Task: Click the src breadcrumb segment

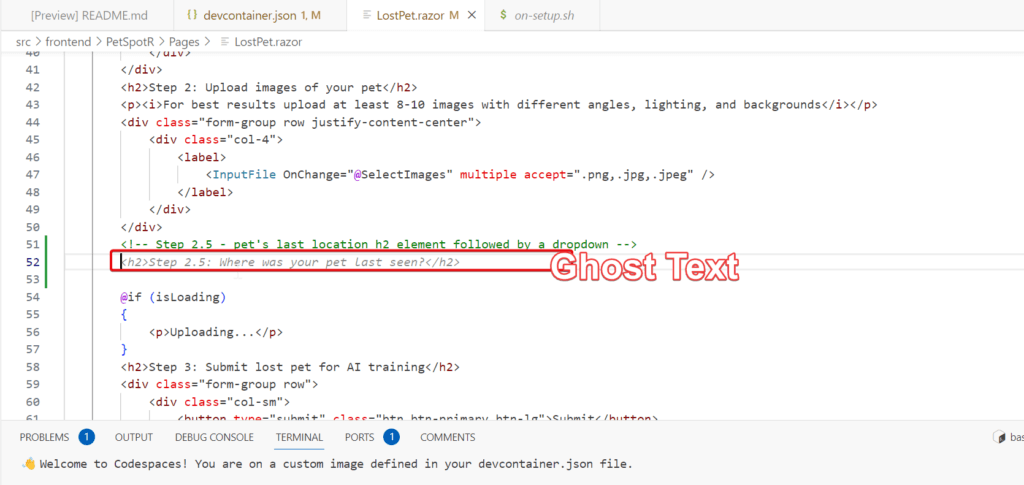Action: coord(23,42)
